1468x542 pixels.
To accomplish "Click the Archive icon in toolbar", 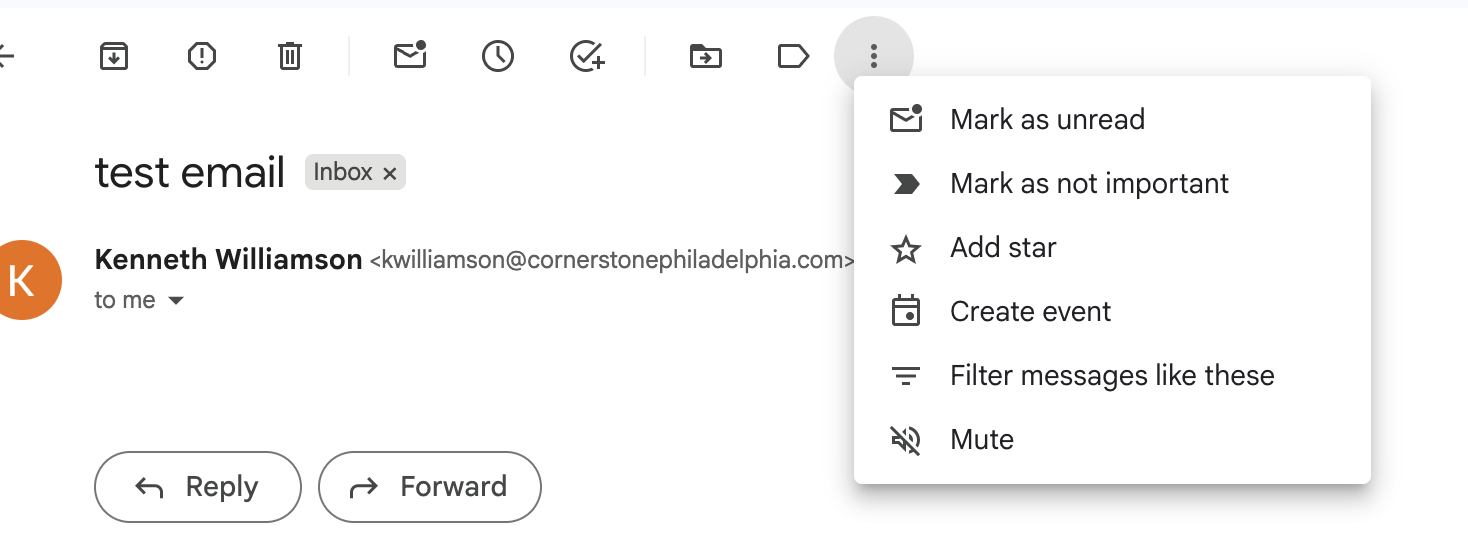I will click(x=114, y=57).
